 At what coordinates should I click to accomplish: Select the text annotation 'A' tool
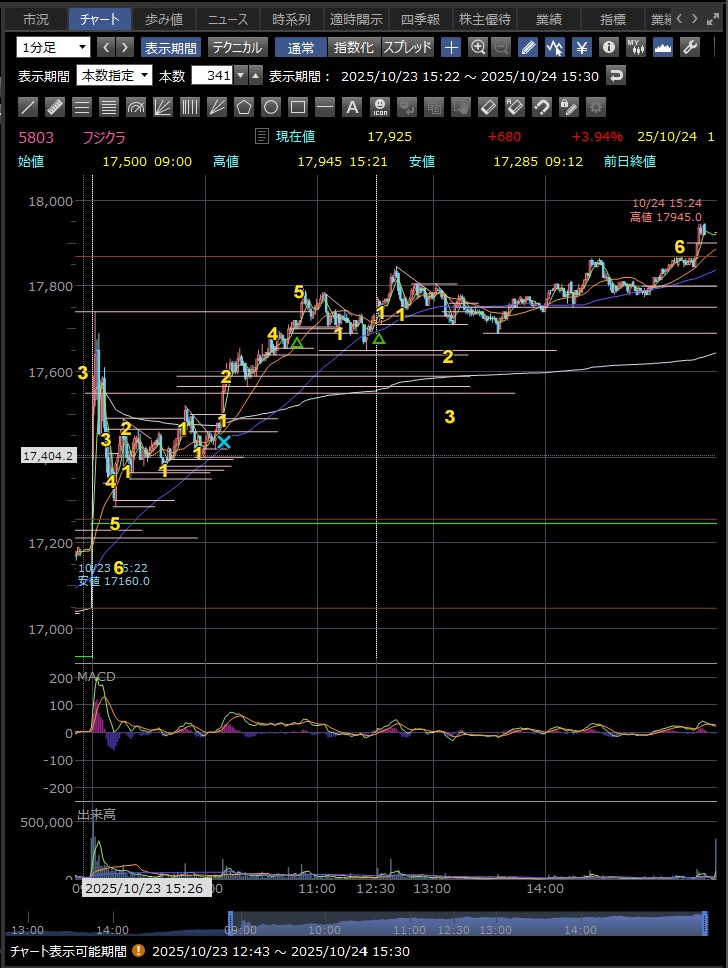(351, 106)
